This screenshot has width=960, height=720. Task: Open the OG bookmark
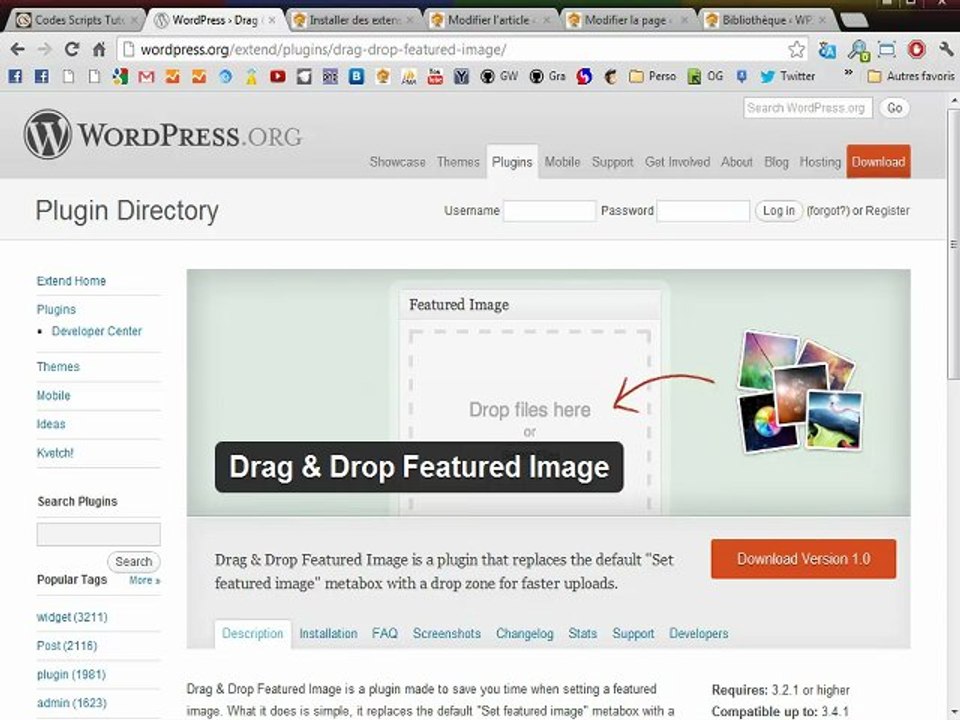pos(705,76)
